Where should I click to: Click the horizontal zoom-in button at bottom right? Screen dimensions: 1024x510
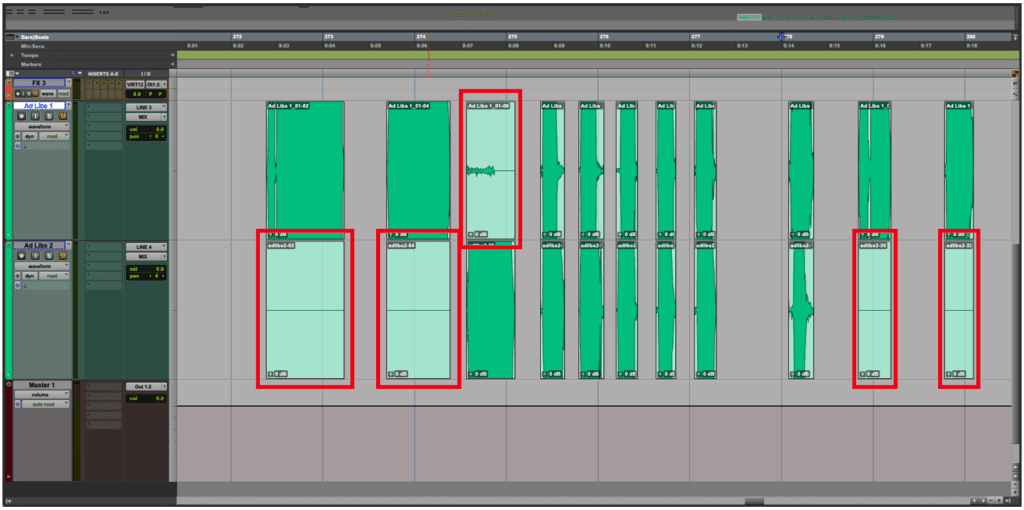[x=999, y=500]
